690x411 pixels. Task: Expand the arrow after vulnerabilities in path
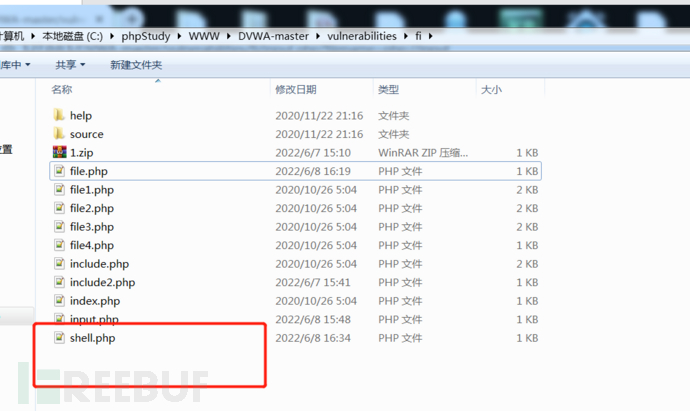click(x=405, y=36)
